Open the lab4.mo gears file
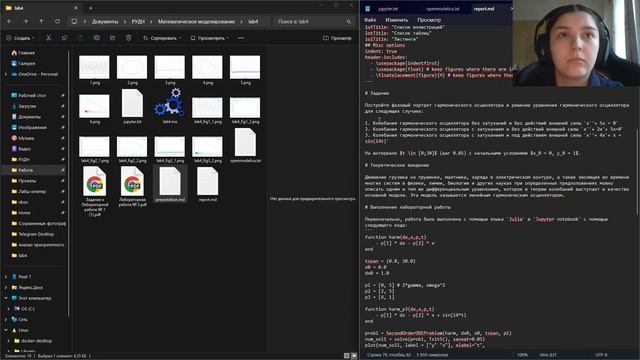 click(x=169, y=106)
